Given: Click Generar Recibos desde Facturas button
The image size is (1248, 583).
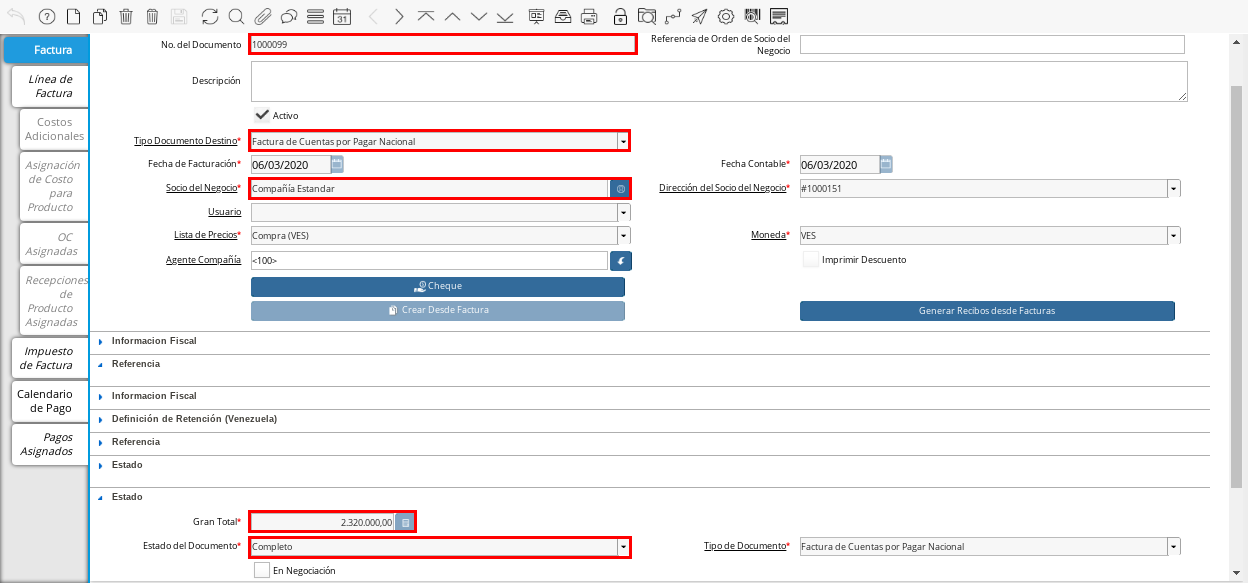Looking at the screenshot, I should point(987,311).
